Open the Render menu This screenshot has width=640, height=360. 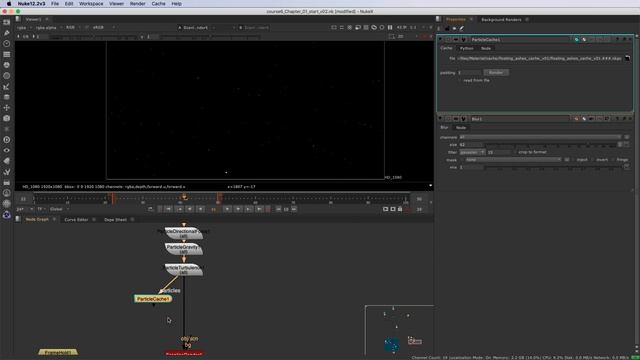[138, 4]
